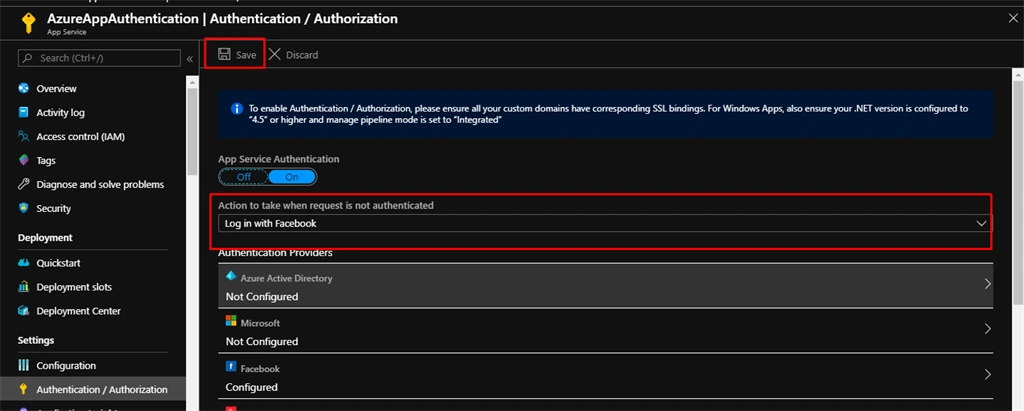Screen dimensions: 1024x411
Task: Click the Quickstart cloud icon
Action: (24, 263)
